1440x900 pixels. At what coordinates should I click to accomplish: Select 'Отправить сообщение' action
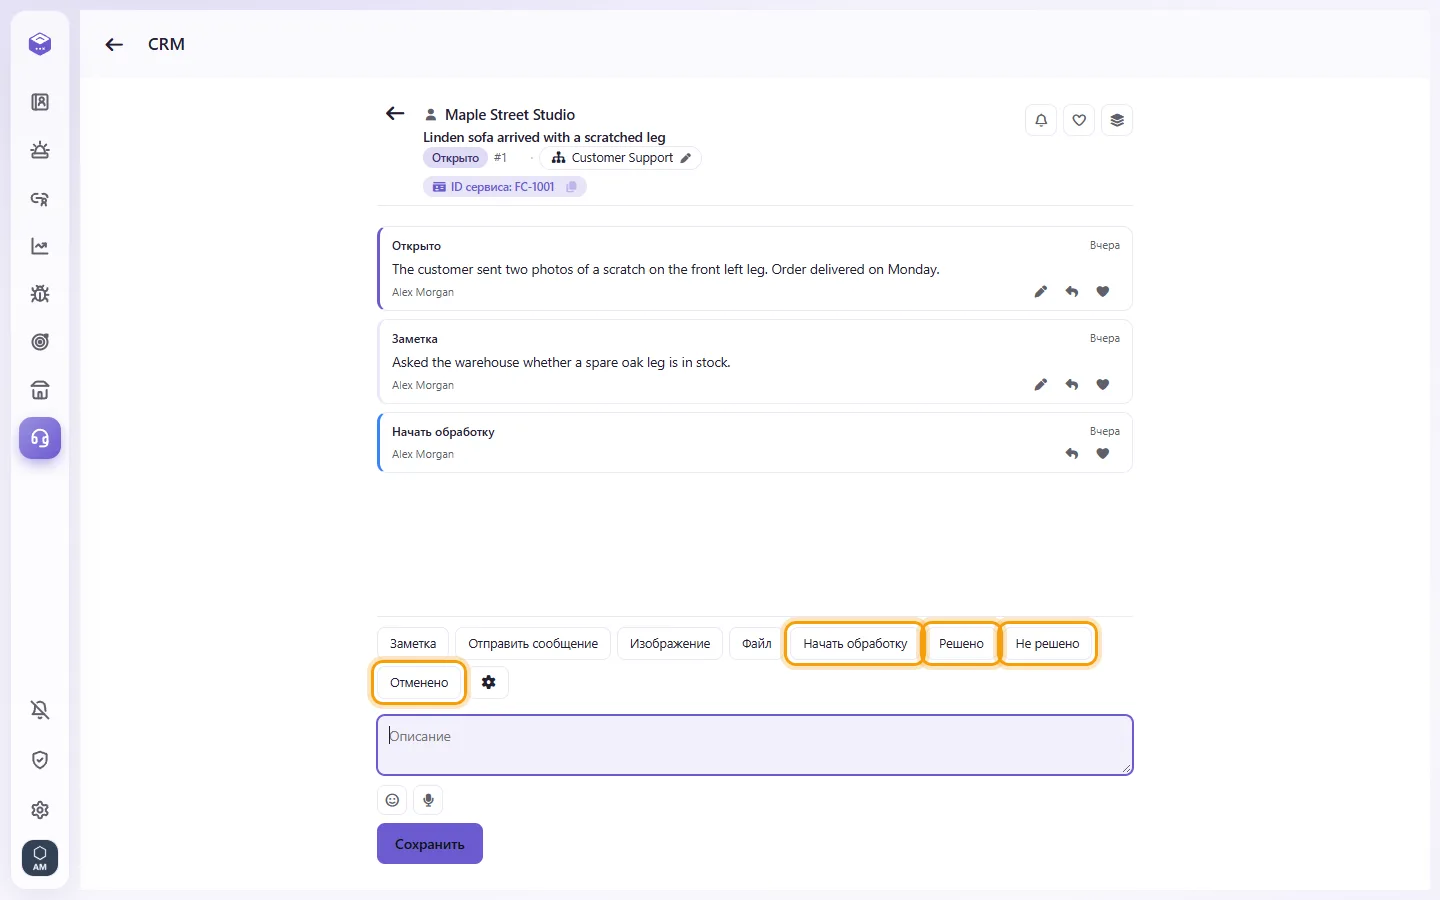pyautogui.click(x=533, y=643)
